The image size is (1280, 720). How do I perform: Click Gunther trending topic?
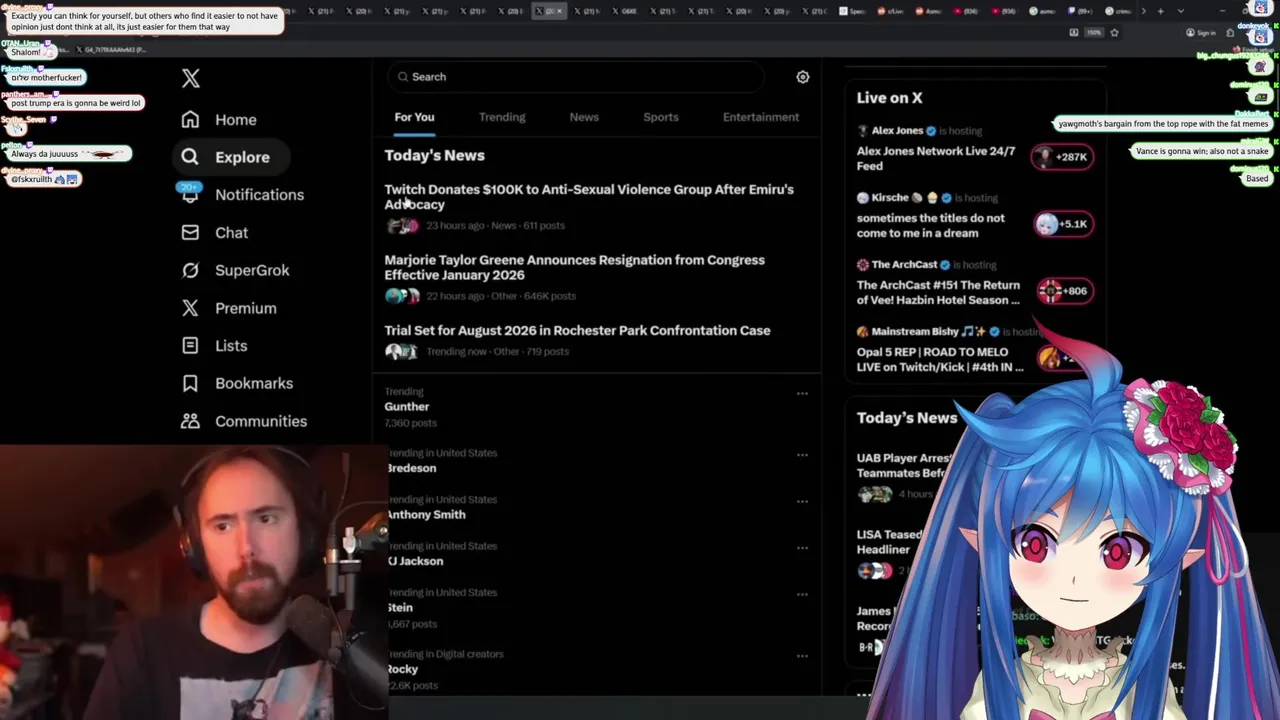click(407, 406)
